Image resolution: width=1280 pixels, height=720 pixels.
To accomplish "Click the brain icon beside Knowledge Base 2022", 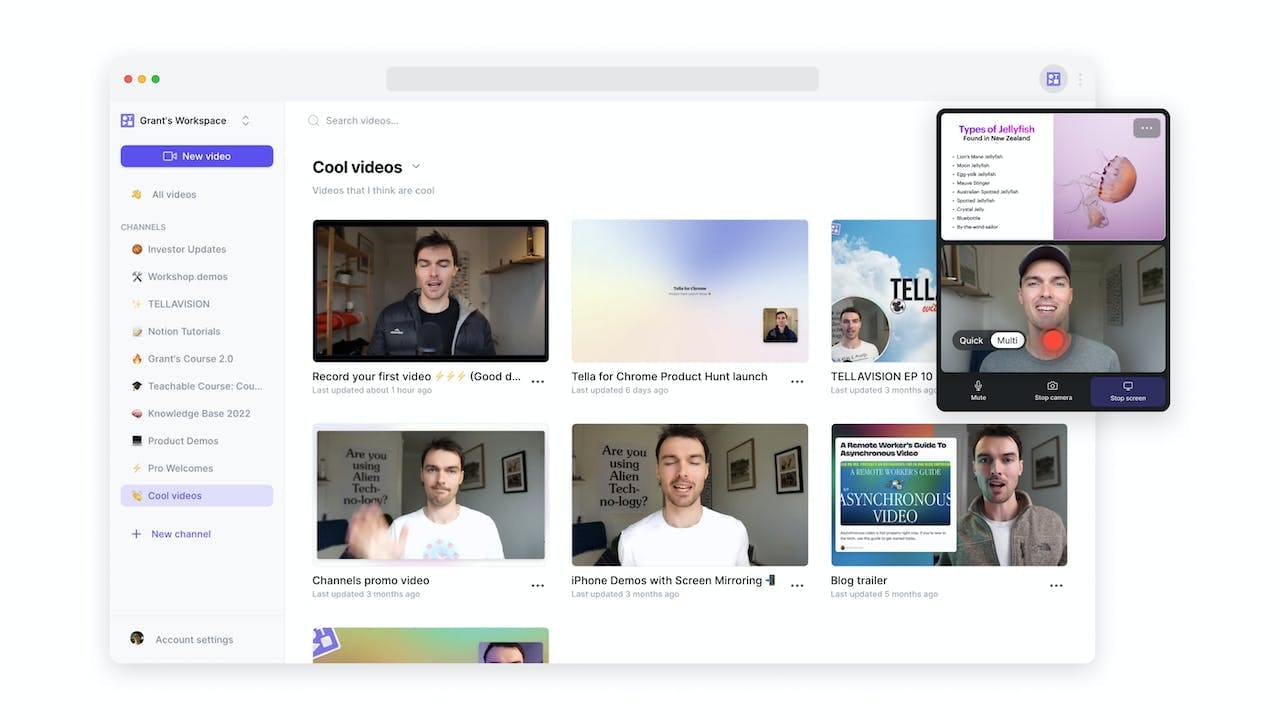I will 137,413.
